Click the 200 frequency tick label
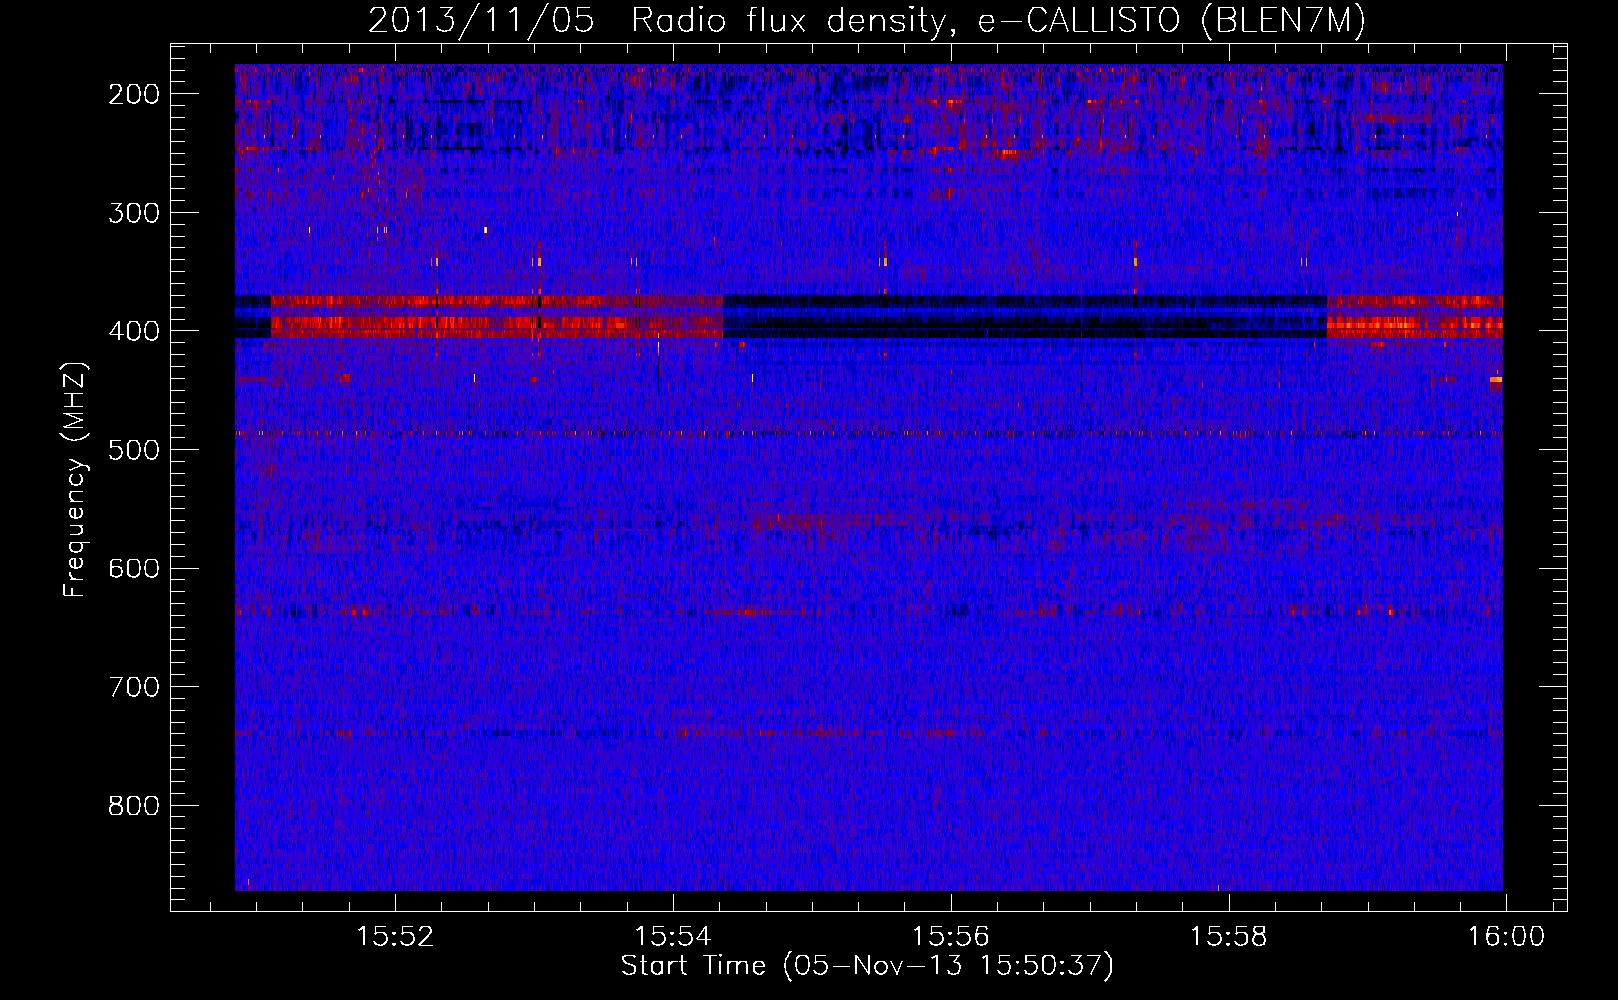This screenshot has height=1000, width=1618. [133, 94]
